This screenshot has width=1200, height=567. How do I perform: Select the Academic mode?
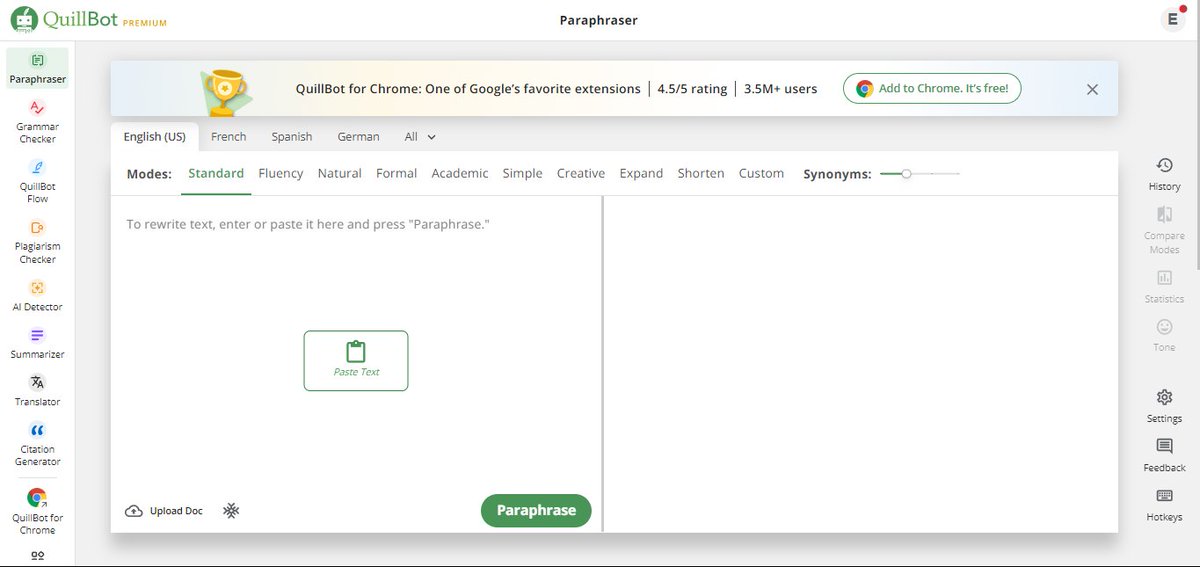tap(460, 173)
